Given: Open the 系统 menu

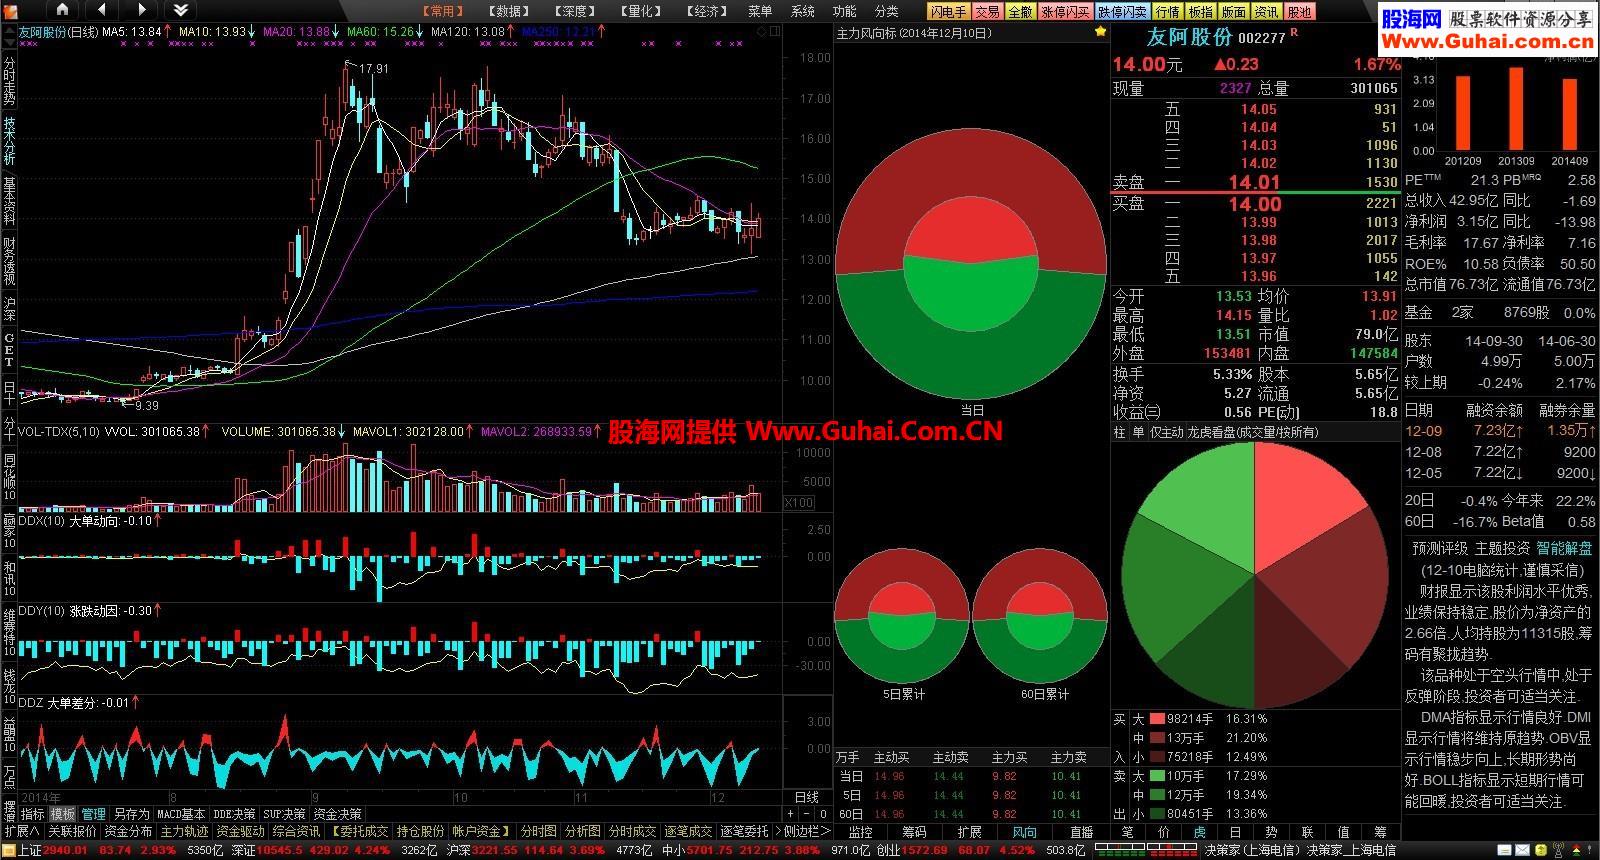Looking at the screenshot, I should 802,11.
